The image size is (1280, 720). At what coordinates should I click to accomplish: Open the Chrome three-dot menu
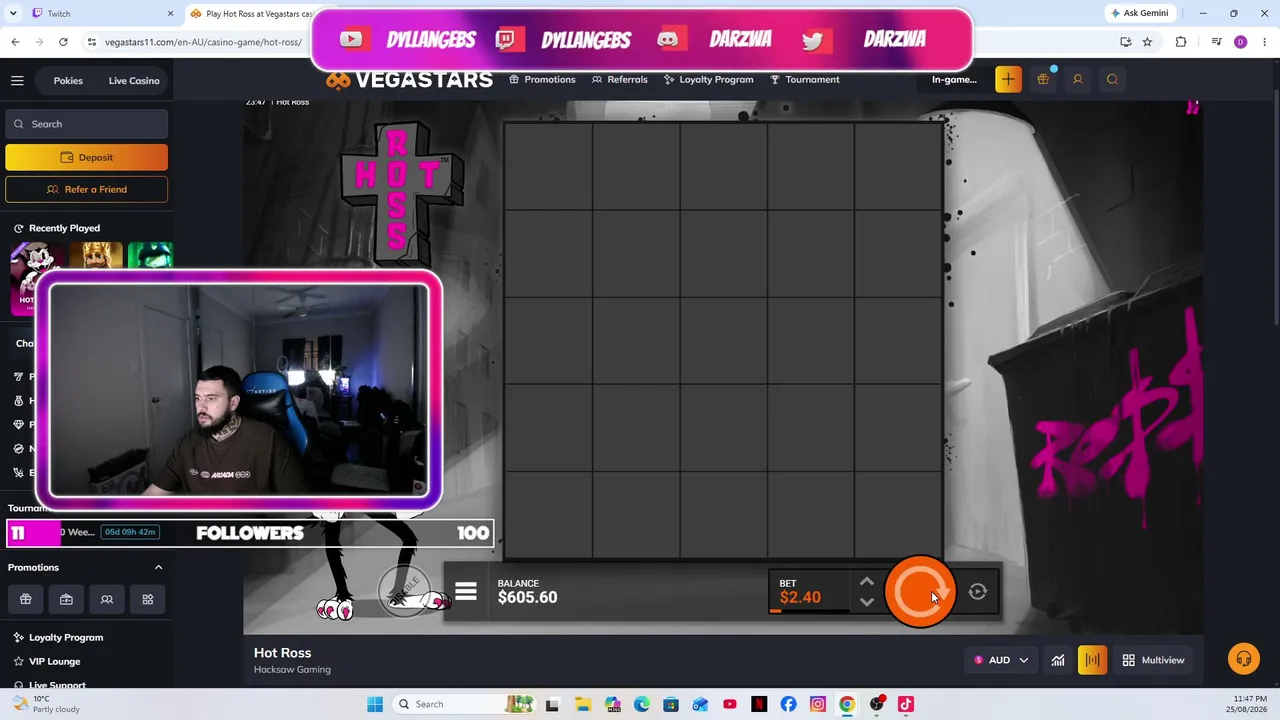click(1263, 42)
